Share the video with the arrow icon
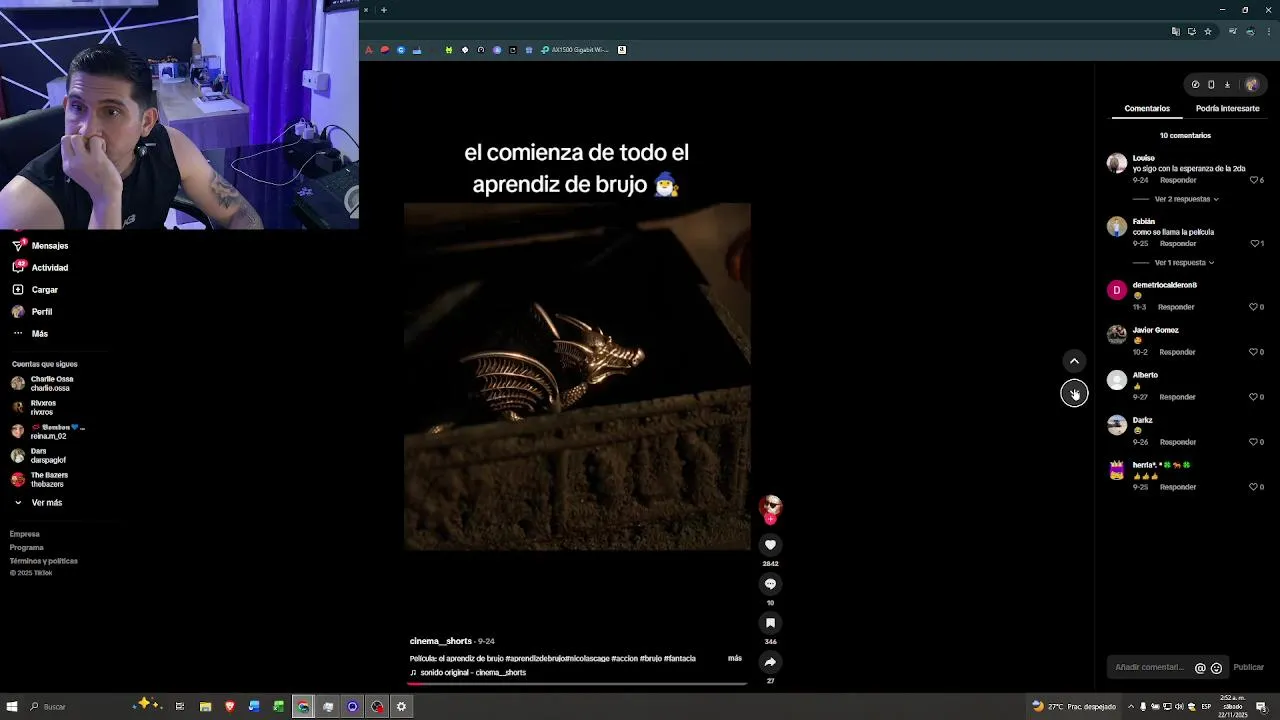Image resolution: width=1280 pixels, height=720 pixels. point(770,662)
